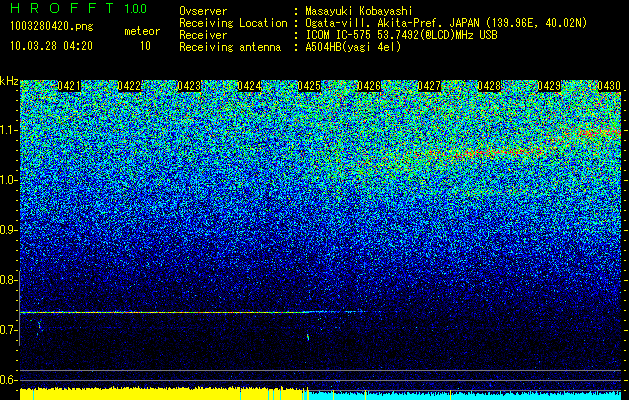Click the 0425 time marker
The height and width of the screenshot is (400, 629).
[x=309, y=86]
